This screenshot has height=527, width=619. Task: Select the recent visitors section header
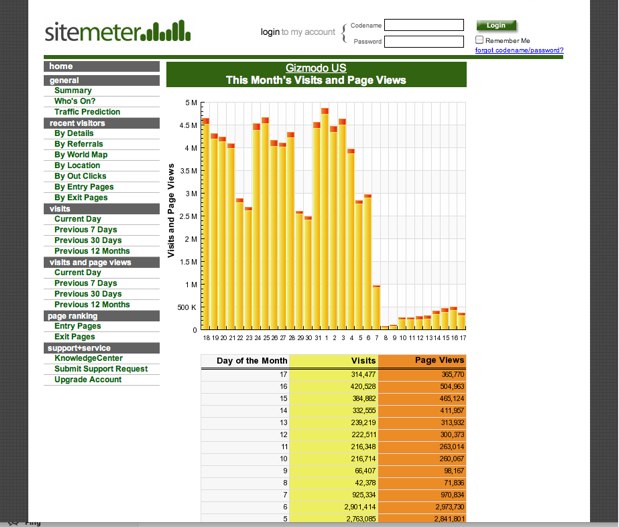102,123
